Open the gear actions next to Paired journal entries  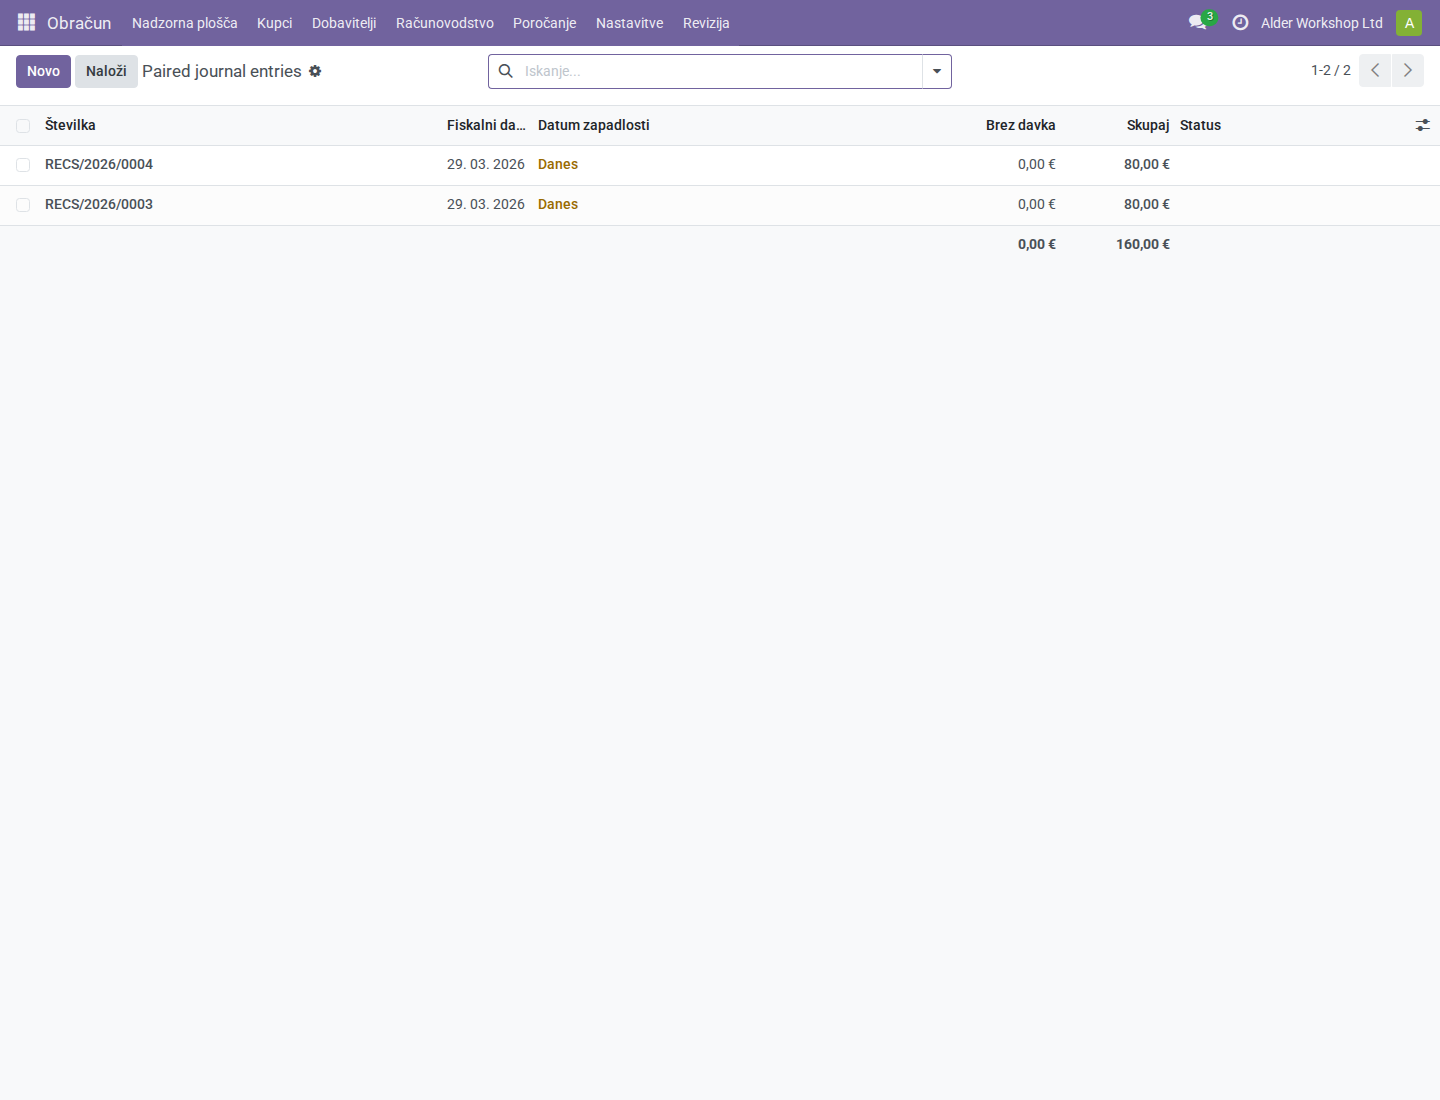(315, 71)
